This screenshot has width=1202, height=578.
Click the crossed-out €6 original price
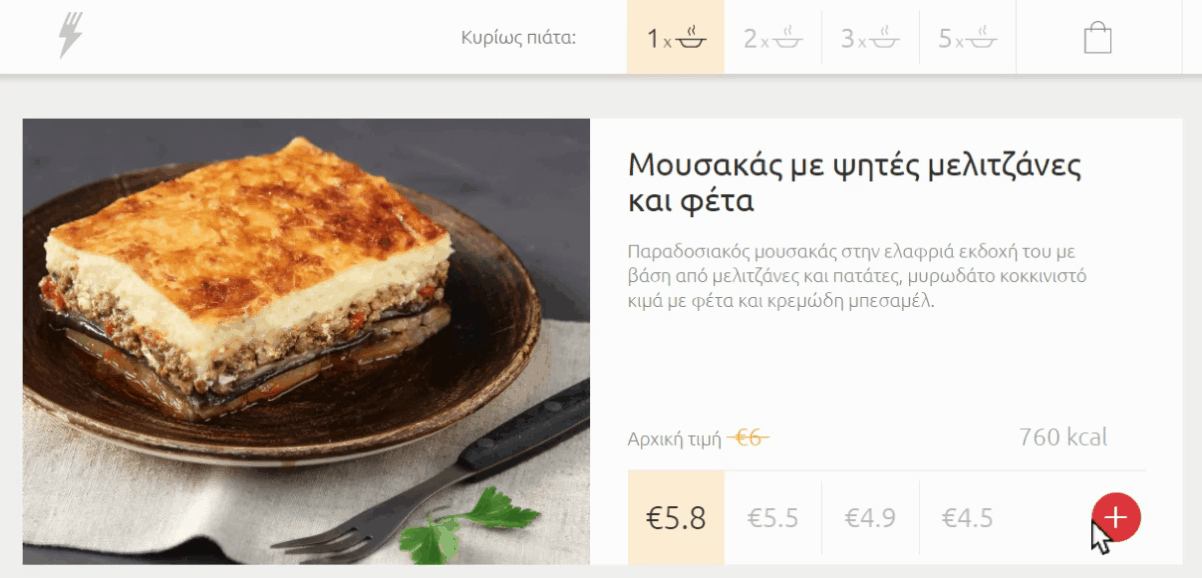point(749,438)
